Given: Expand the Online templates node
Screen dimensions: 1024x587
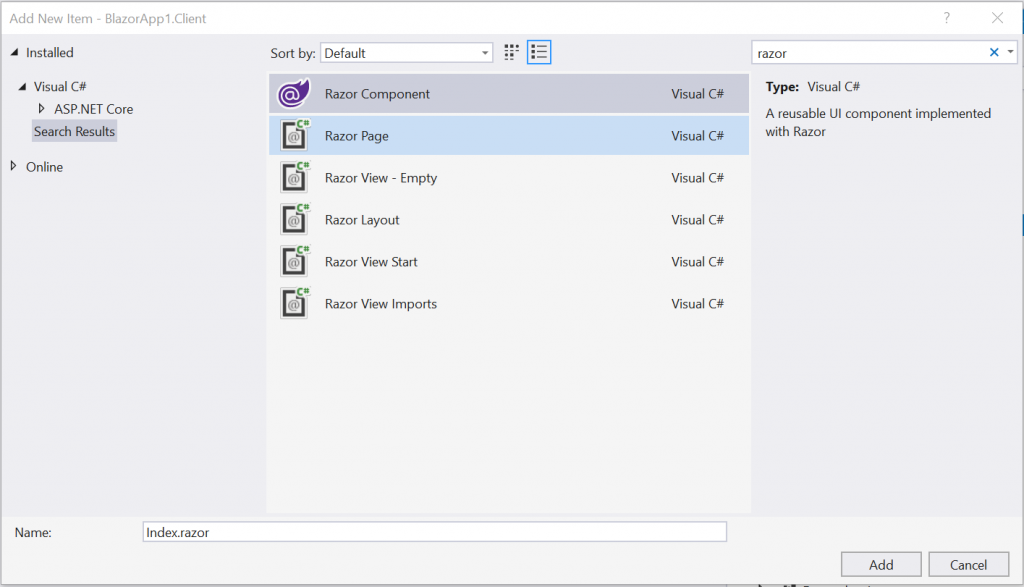Looking at the screenshot, I should tap(13, 167).
